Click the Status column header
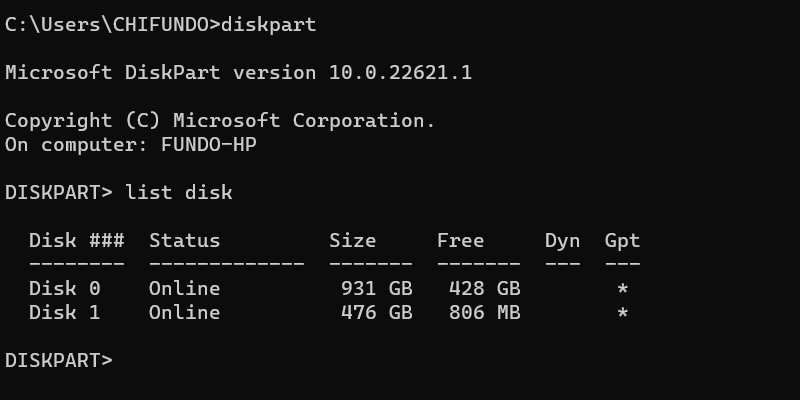 pyautogui.click(x=184, y=240)
